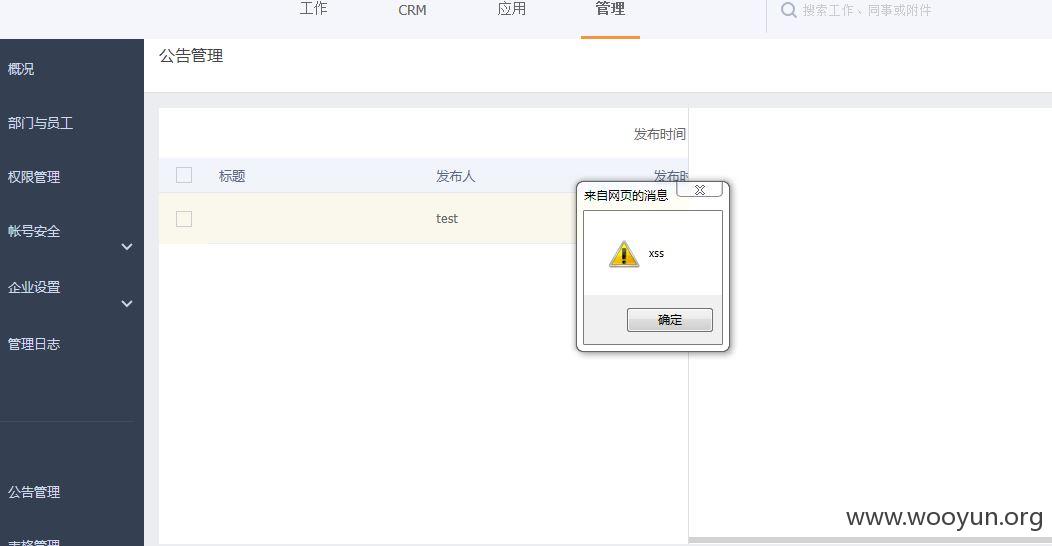Image resolution: width=1052 pixels, height=546 pixels.
Task: Expand the 企业设置 submenu chevron
Action: [x=127, y=304]
